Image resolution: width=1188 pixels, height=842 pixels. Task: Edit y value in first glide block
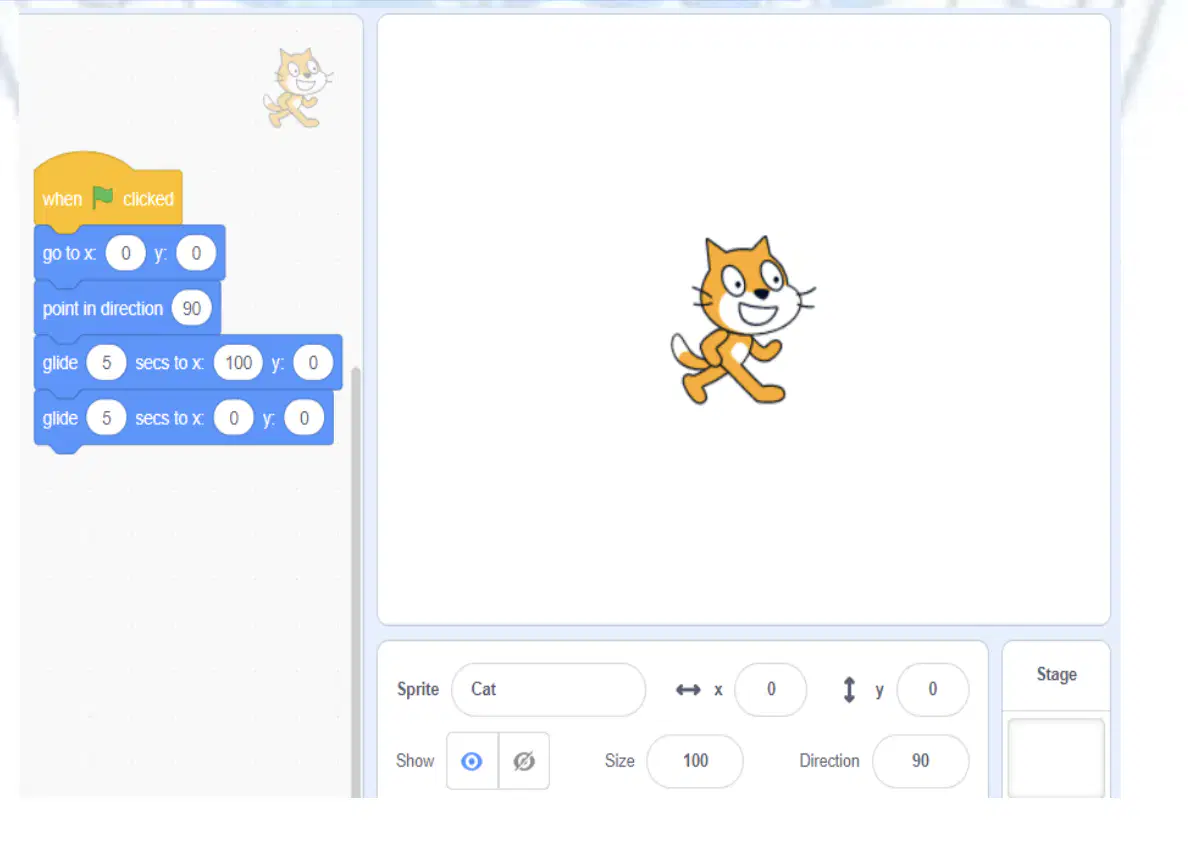[313, 363]
